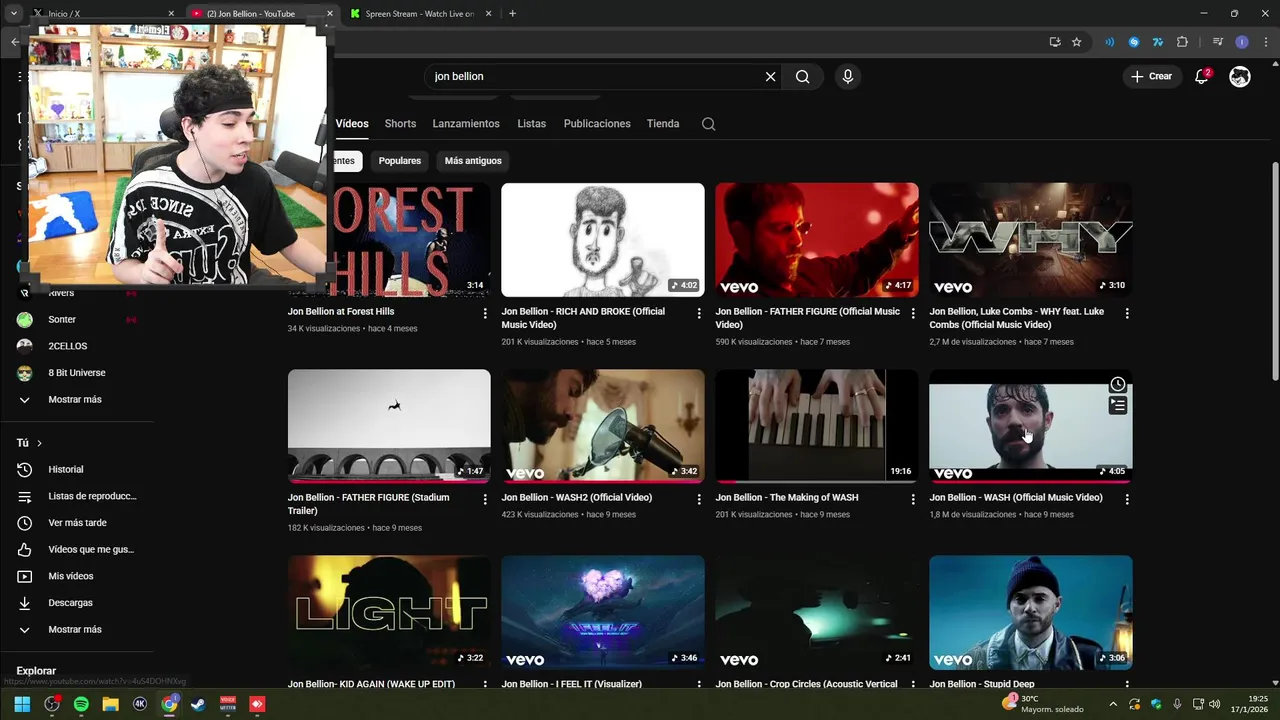Screen dimensions: 1280x720
Task: Click the install/cast screen icon in the address bar
Action: click(x=1055, y=42)
